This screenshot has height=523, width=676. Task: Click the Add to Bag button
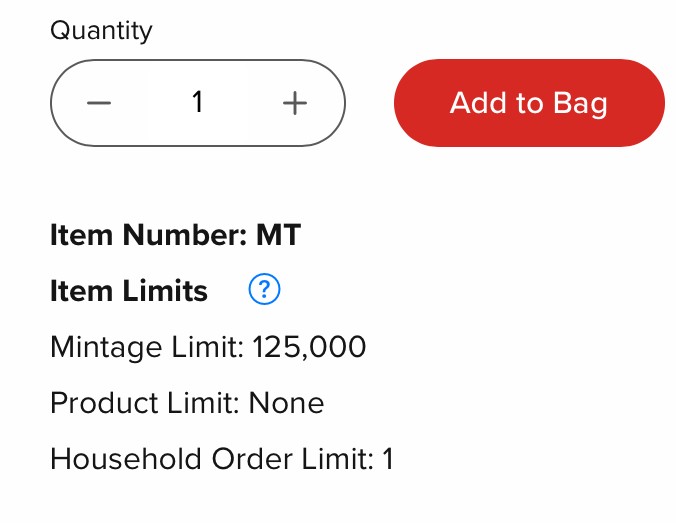[x=529, y=103]
